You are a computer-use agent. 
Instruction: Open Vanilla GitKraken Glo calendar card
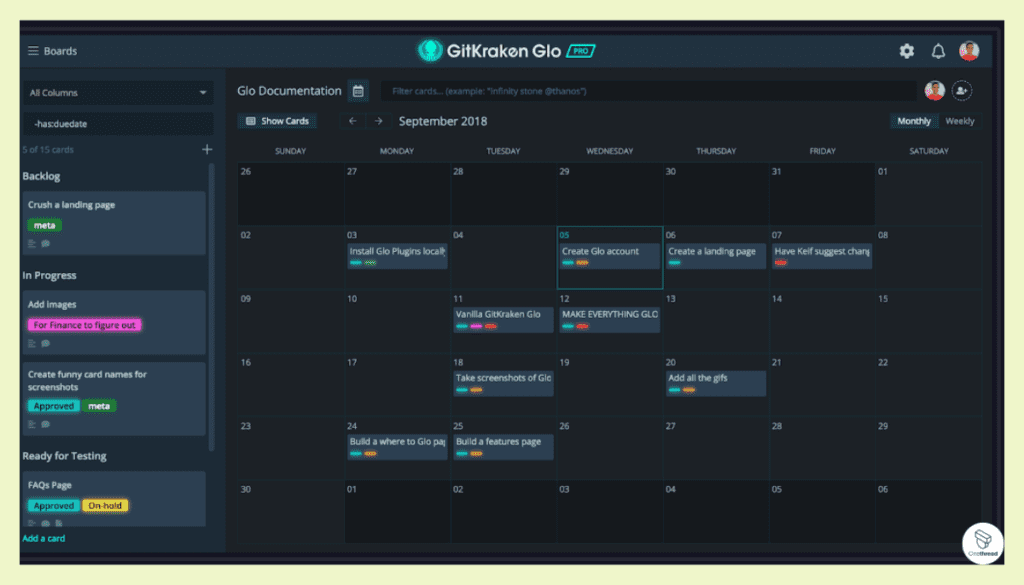coord(504,319)
